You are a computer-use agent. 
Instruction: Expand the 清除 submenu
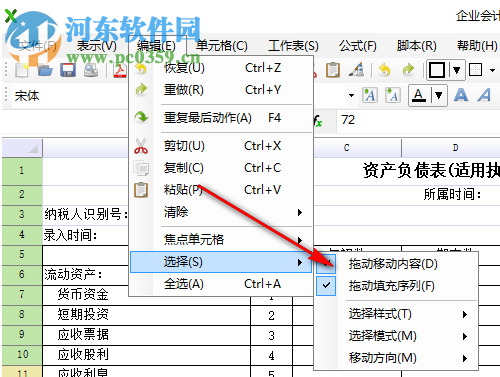click(x=221, y=212)
